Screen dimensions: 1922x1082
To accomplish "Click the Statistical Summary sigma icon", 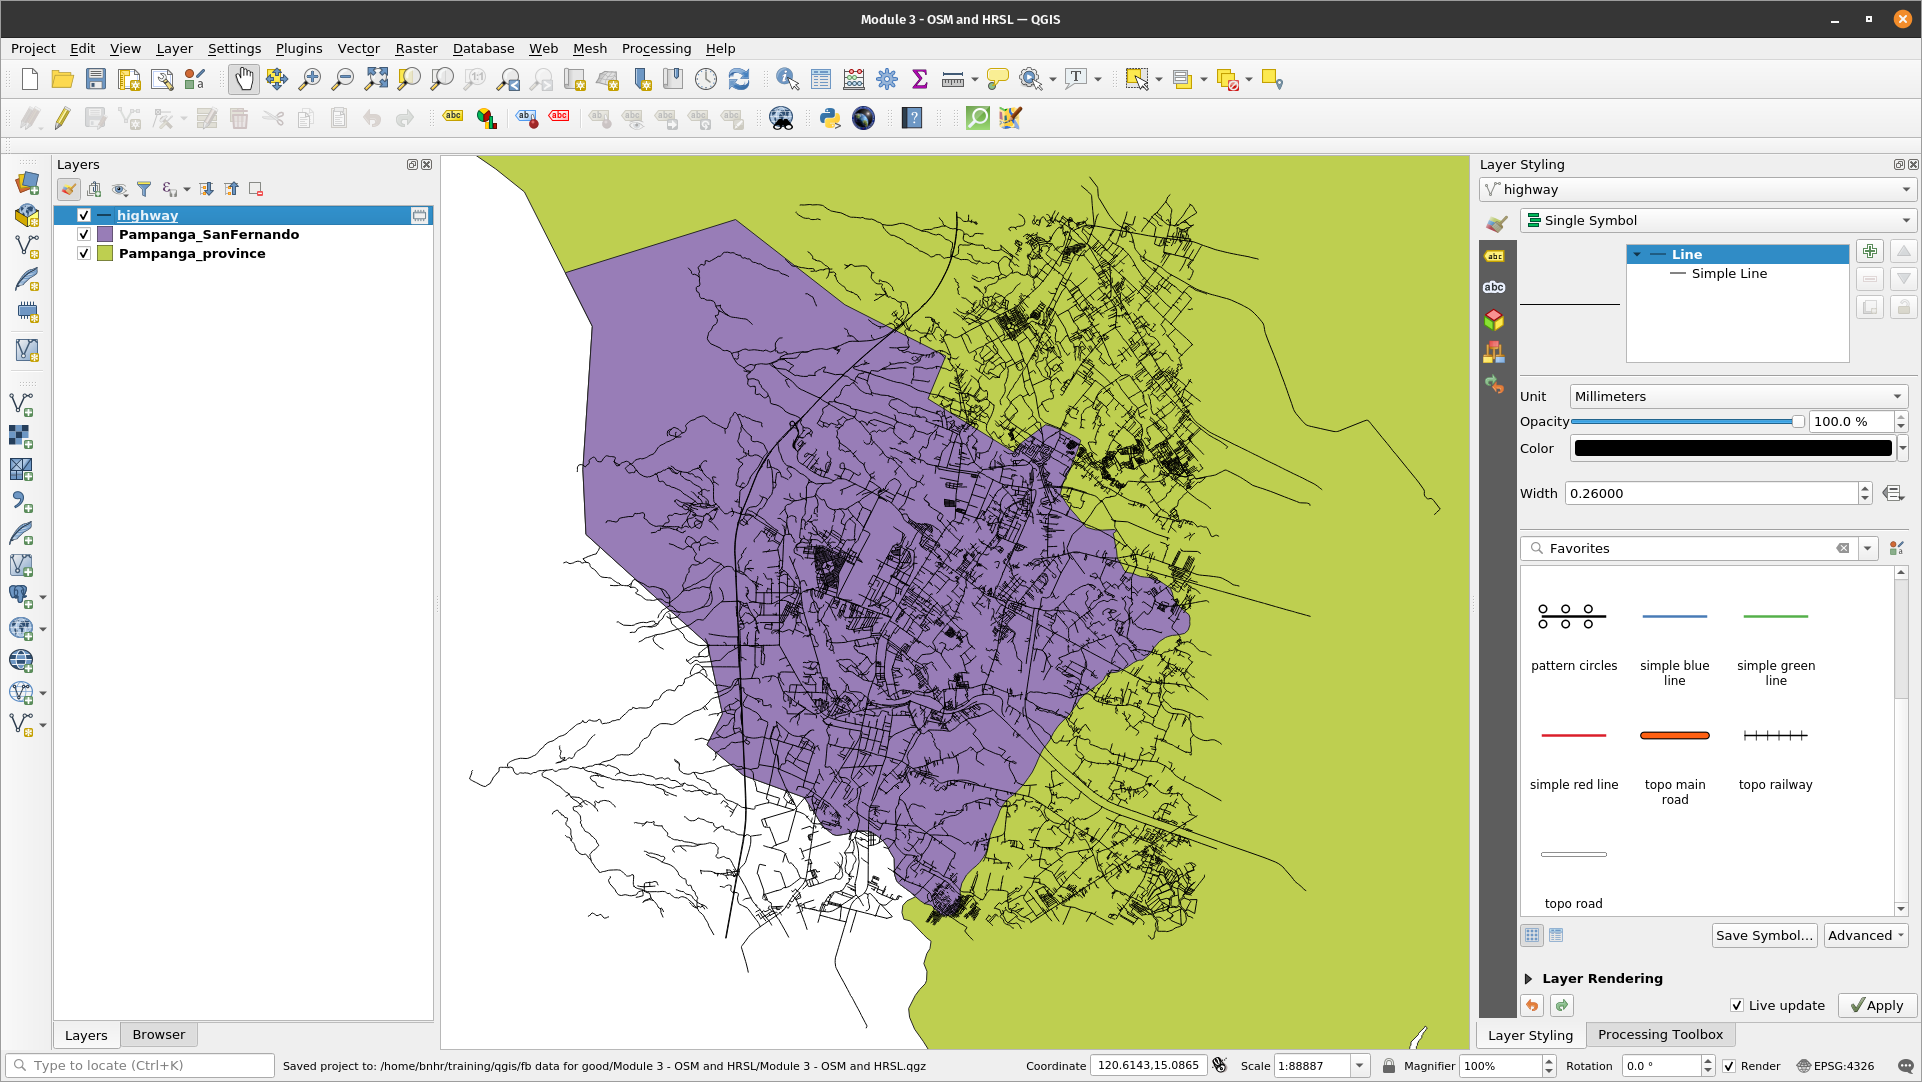I will [x=919, y=79].
